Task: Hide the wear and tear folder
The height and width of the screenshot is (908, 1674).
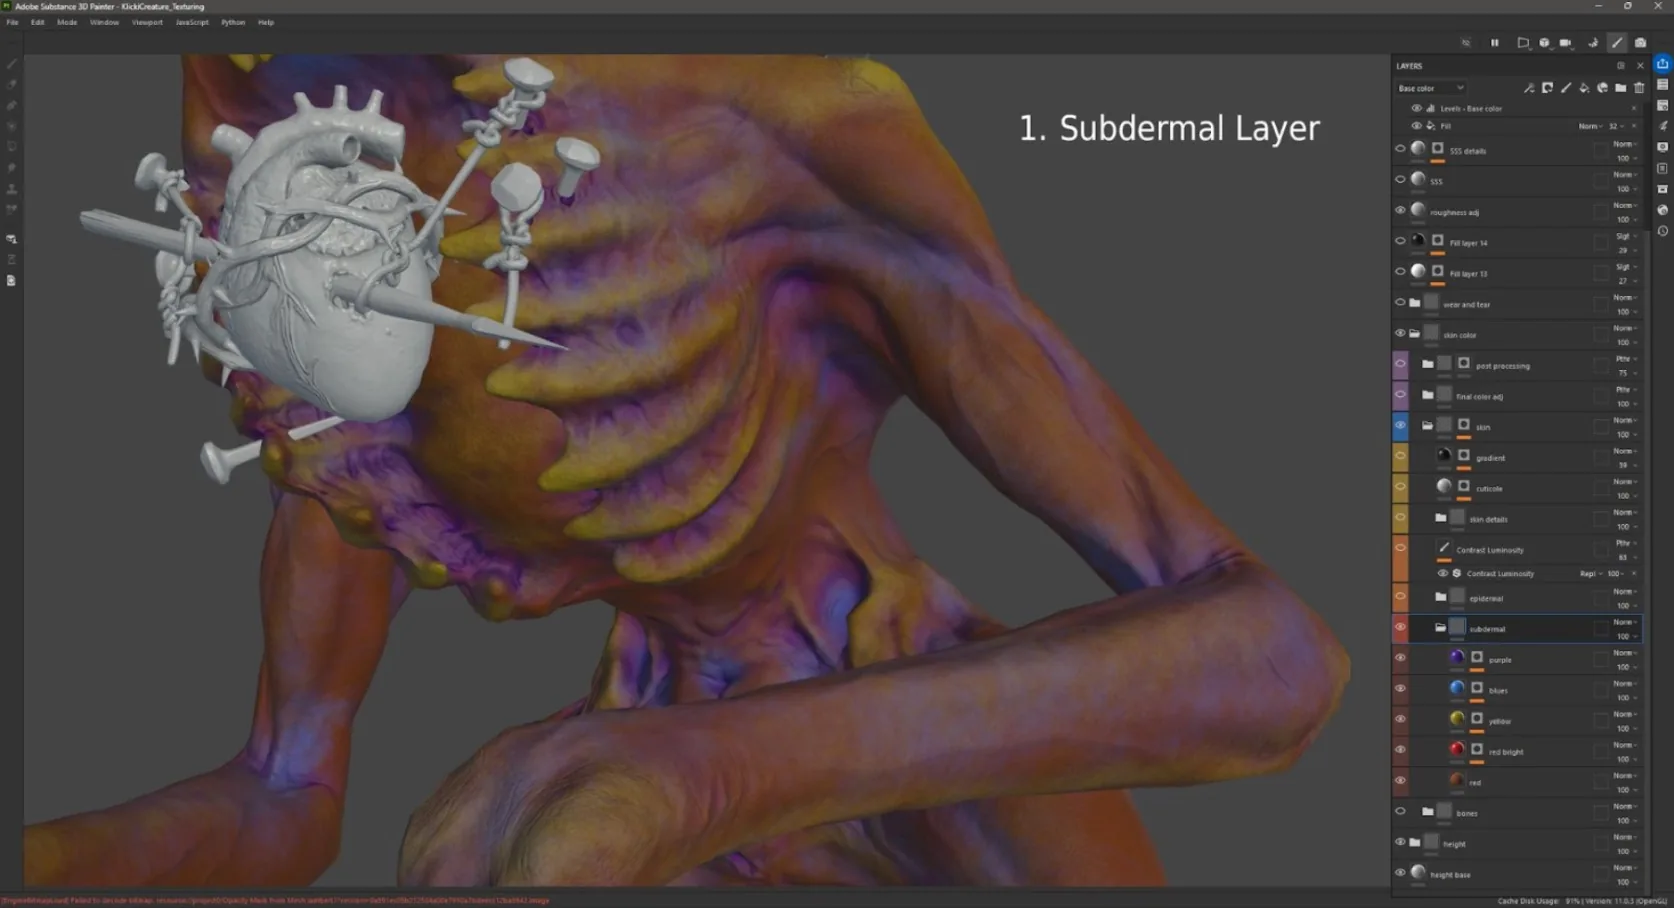Action: pyautogui.click(x=1400, y=302)
